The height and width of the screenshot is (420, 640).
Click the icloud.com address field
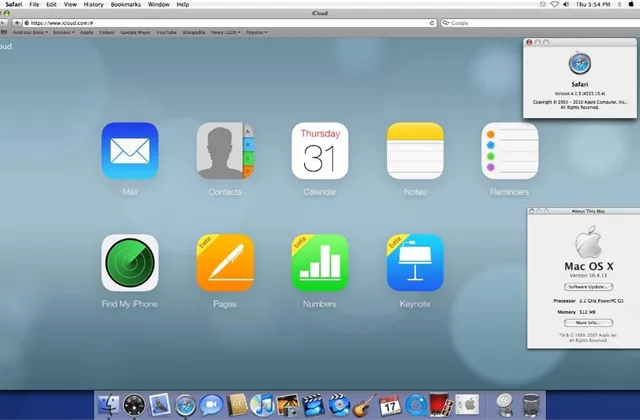230,23
